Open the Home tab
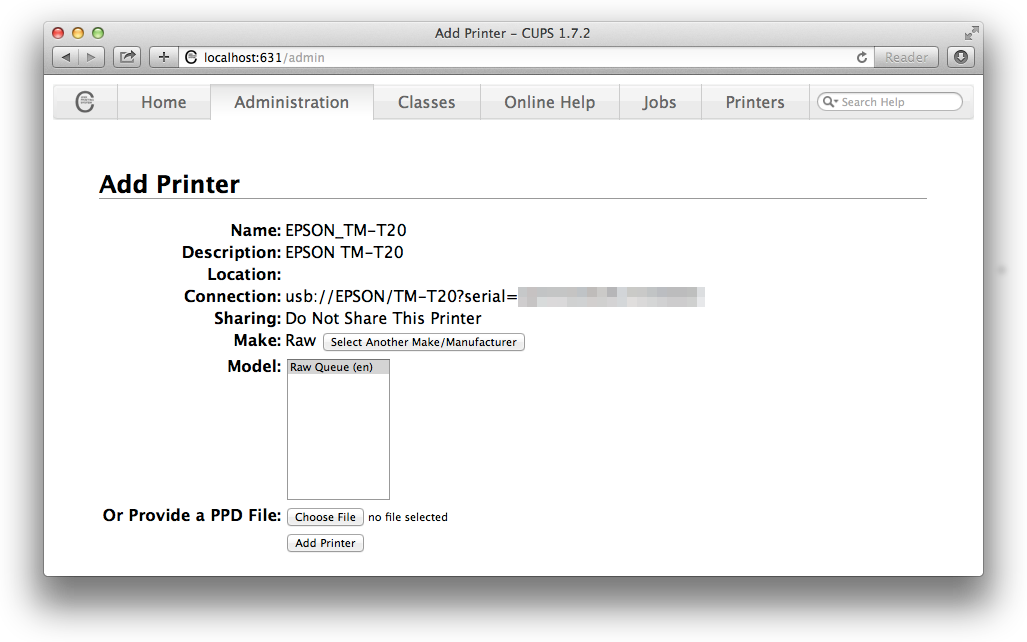The width and height of the screenshot is (1027, 642). coord(163,102)
